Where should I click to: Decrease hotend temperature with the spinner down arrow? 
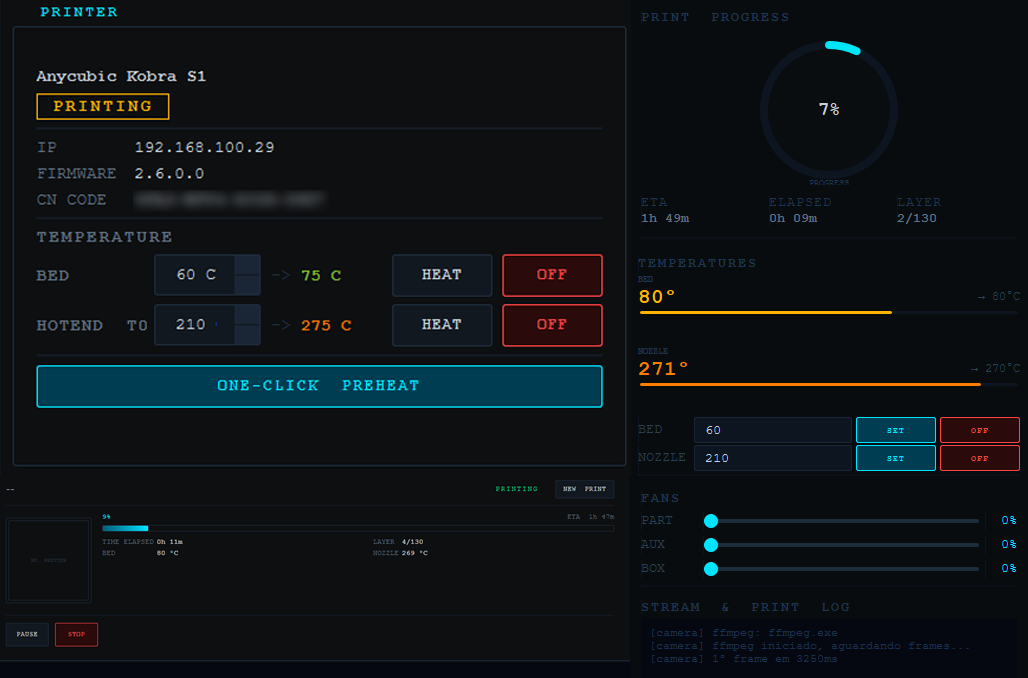(x=247, y=335)
